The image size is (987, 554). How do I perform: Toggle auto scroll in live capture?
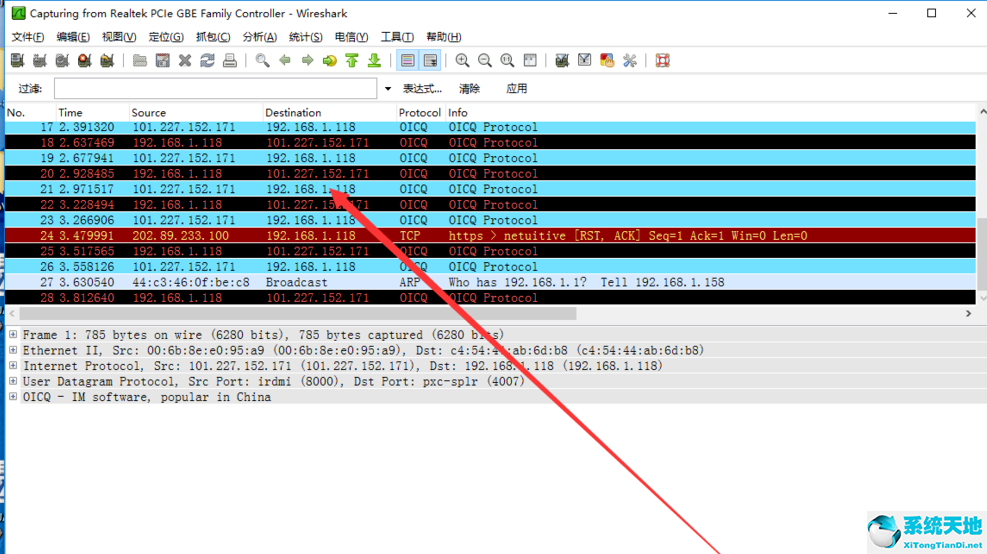click(431, 60)
